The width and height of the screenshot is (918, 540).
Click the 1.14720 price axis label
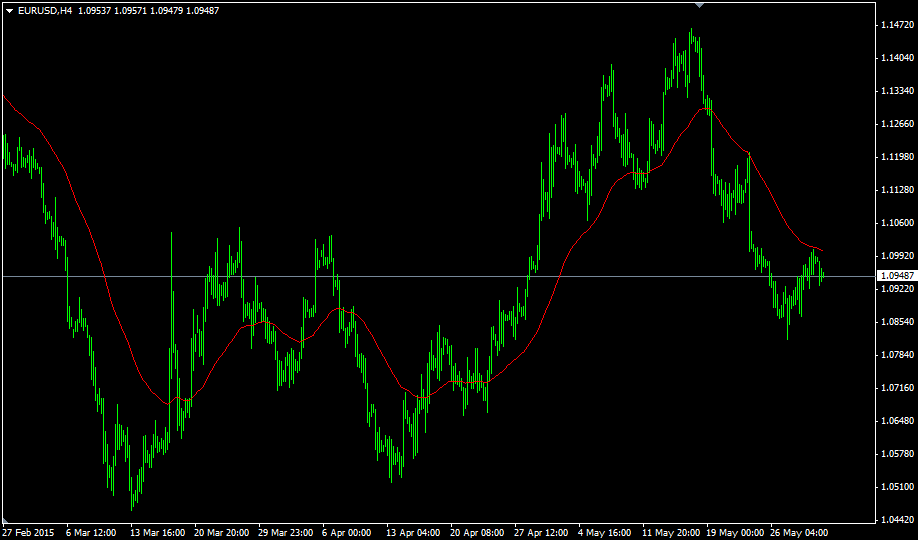click(898, 25)
